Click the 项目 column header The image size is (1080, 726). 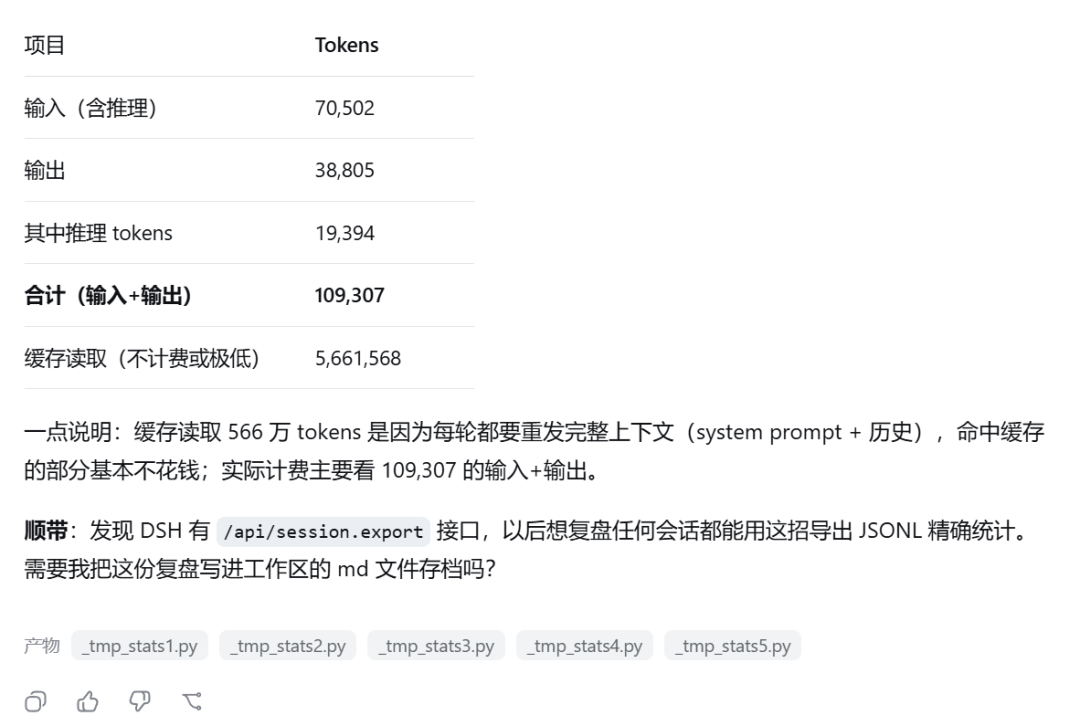(45, 45)
